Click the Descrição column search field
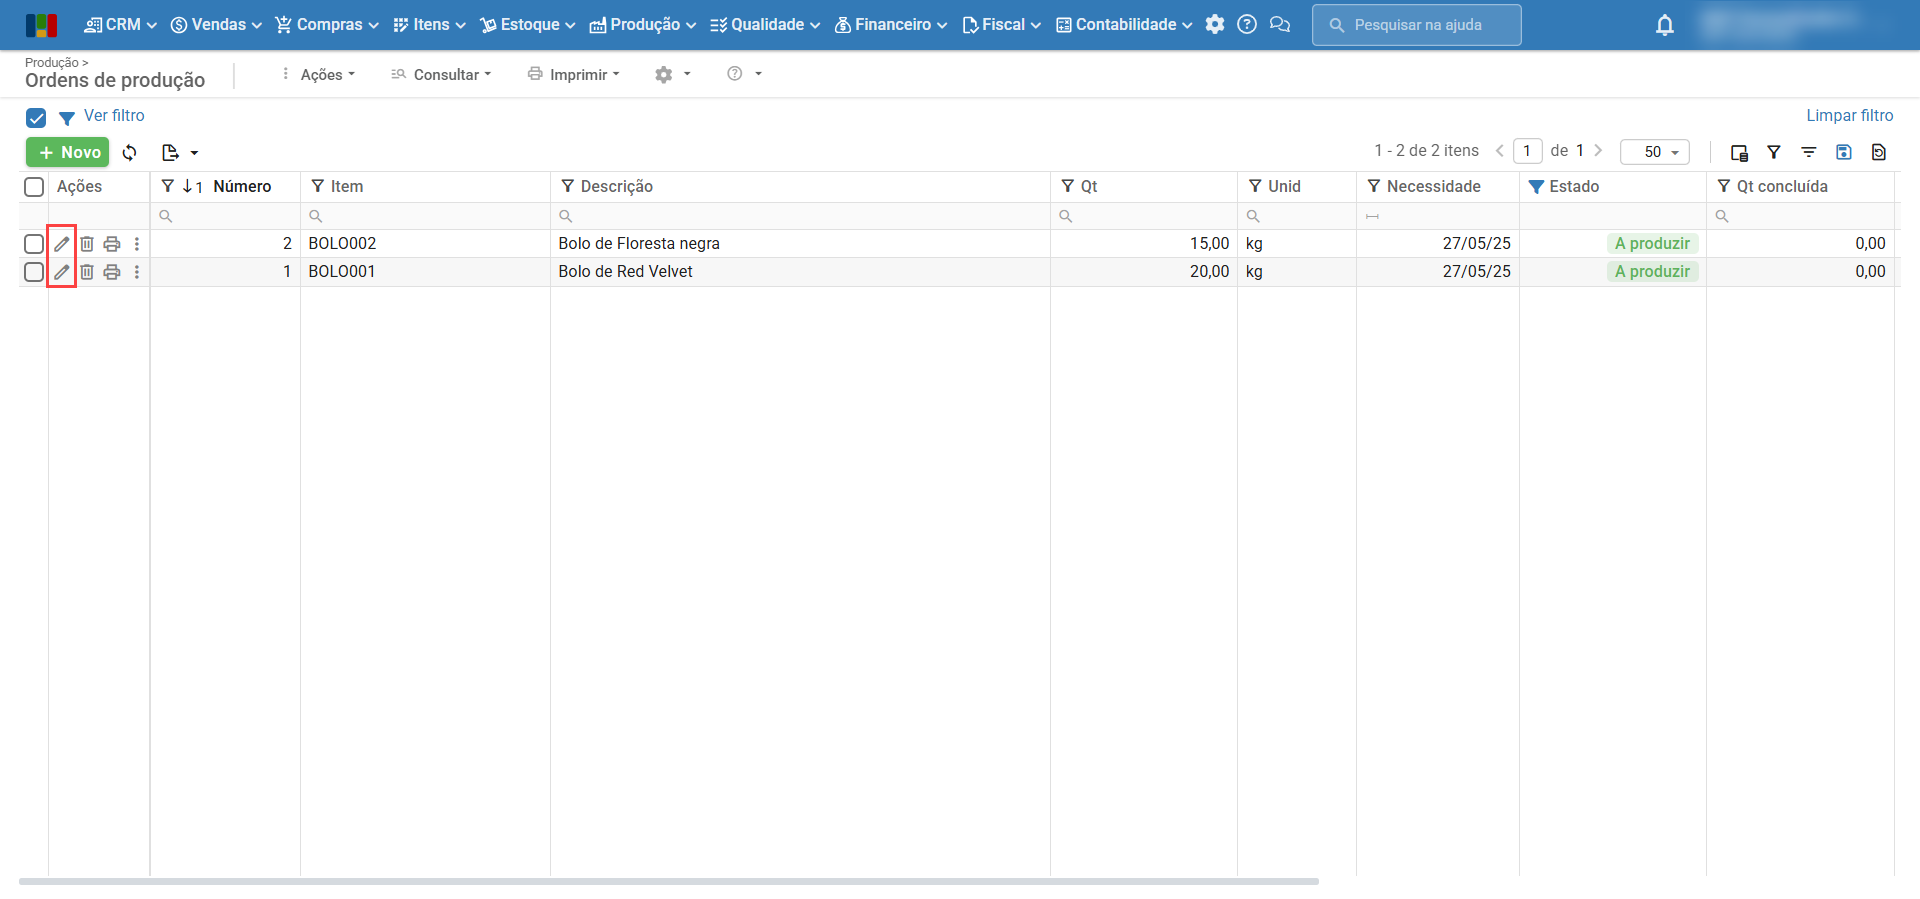The width and height of the screenshot is (1920, 899). [800, 216]
